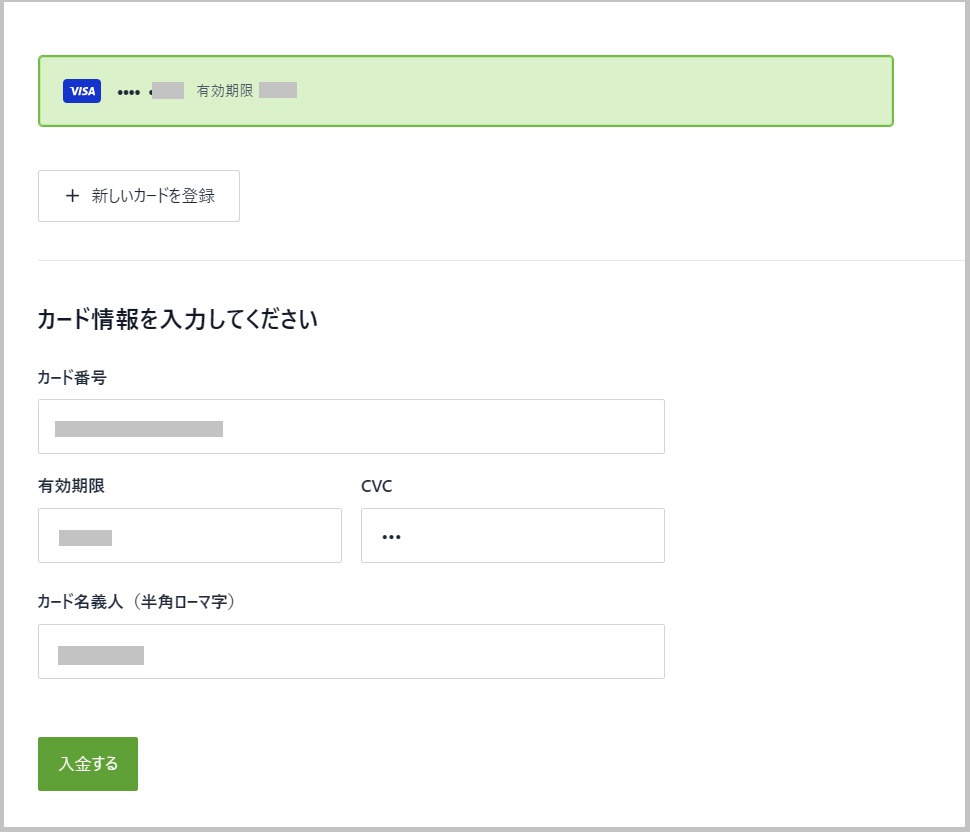Click the VISA logo icon
The height and width of the screenshot is (832, 970).
[82, 91]
